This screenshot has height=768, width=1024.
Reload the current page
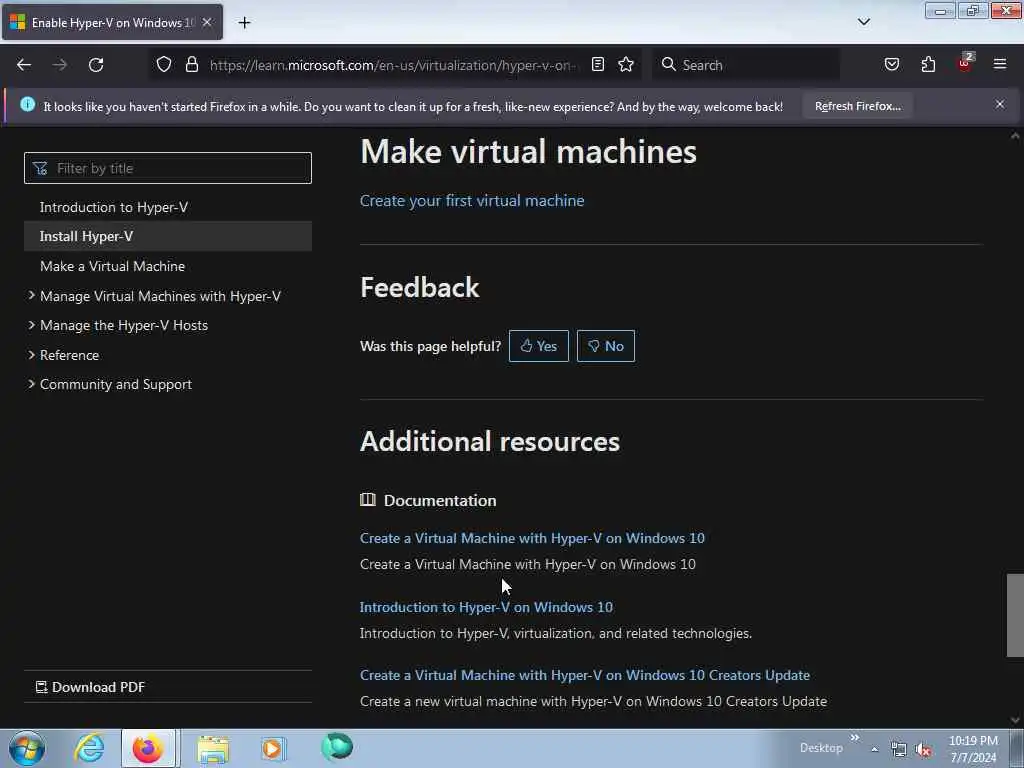pos(96,65)
